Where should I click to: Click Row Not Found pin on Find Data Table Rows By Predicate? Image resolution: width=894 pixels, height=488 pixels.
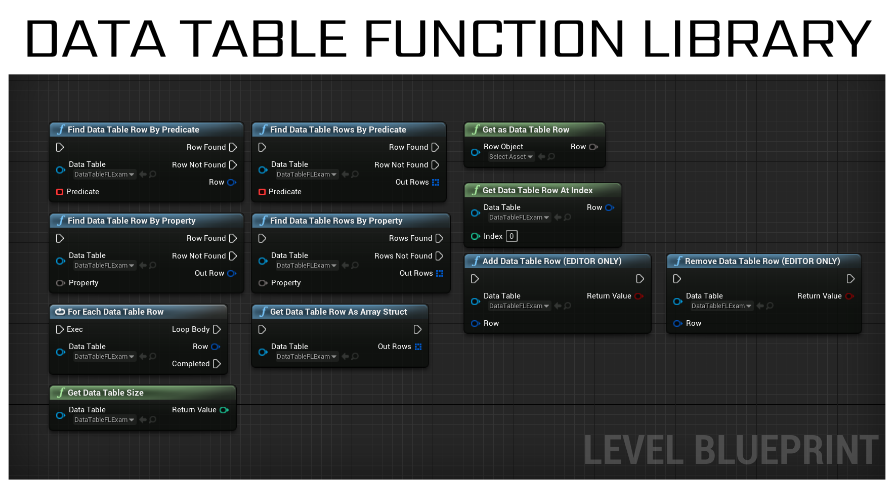click(x=435, y=165)
